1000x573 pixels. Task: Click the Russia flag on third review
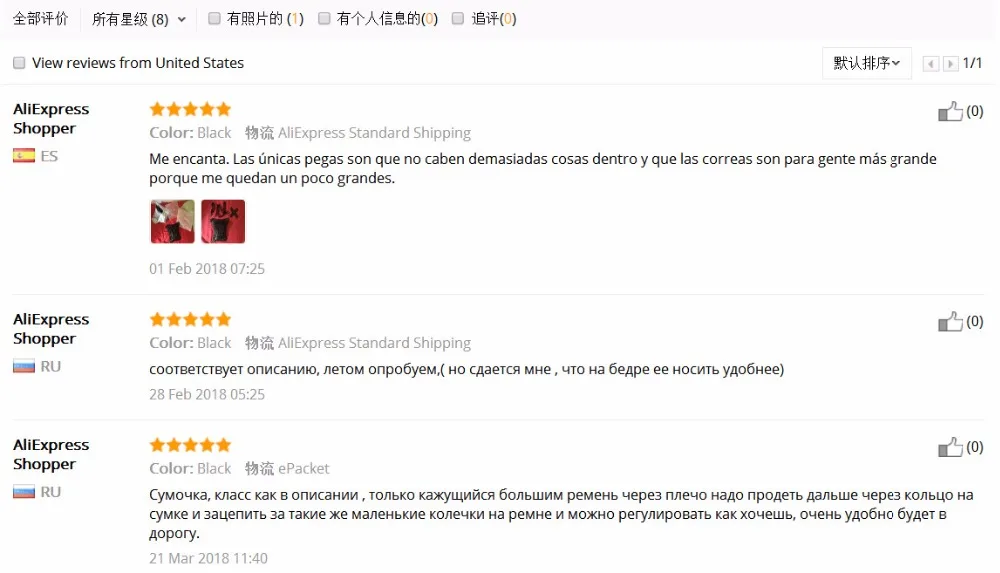tap(24, 492)
